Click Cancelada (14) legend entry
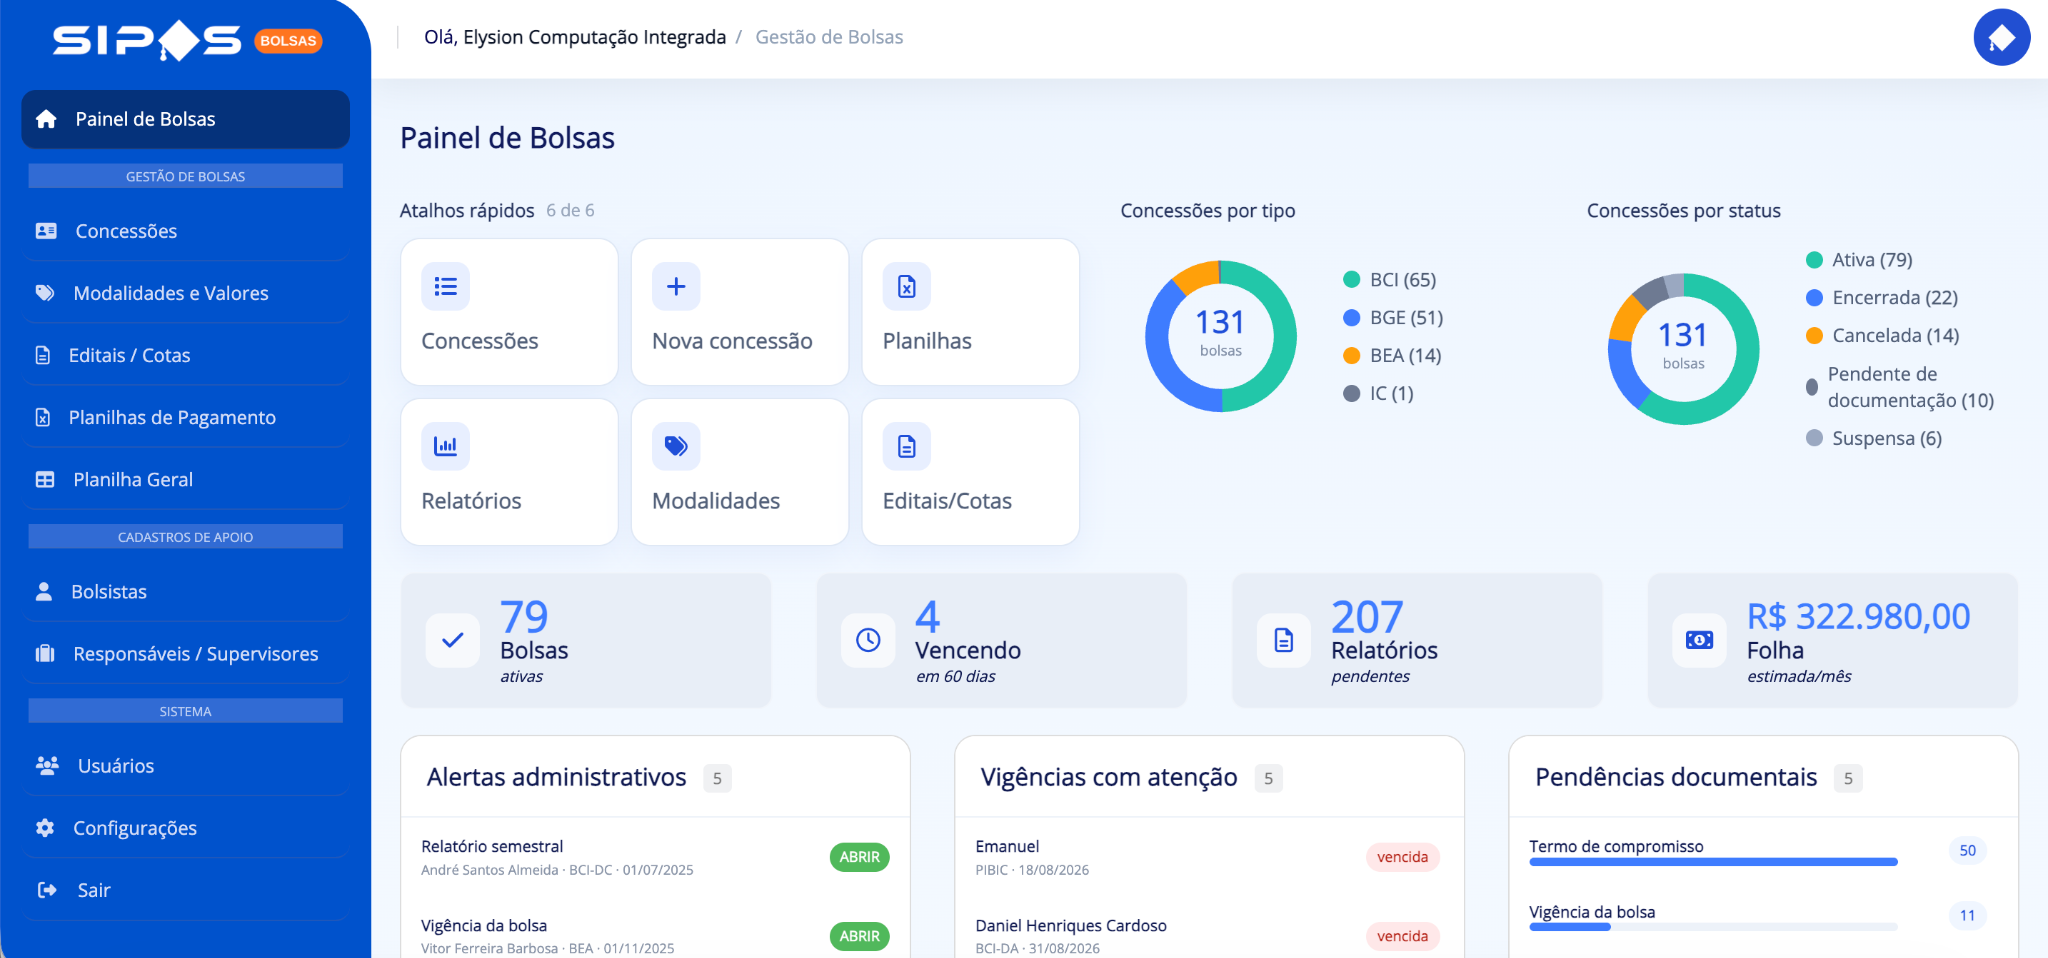 click(1882, 336)
